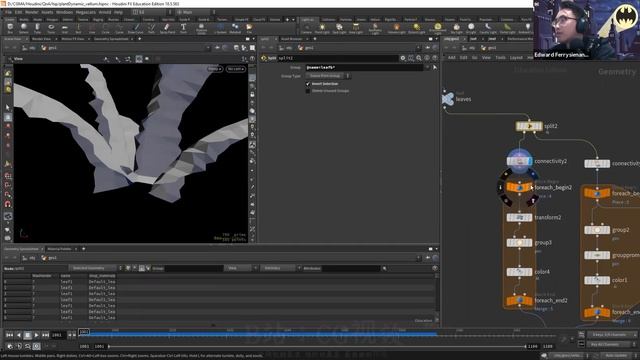The width and height of the screenshot is (640, 360).
Task: Select the Grid shelf tool
Action: point(64,28)
